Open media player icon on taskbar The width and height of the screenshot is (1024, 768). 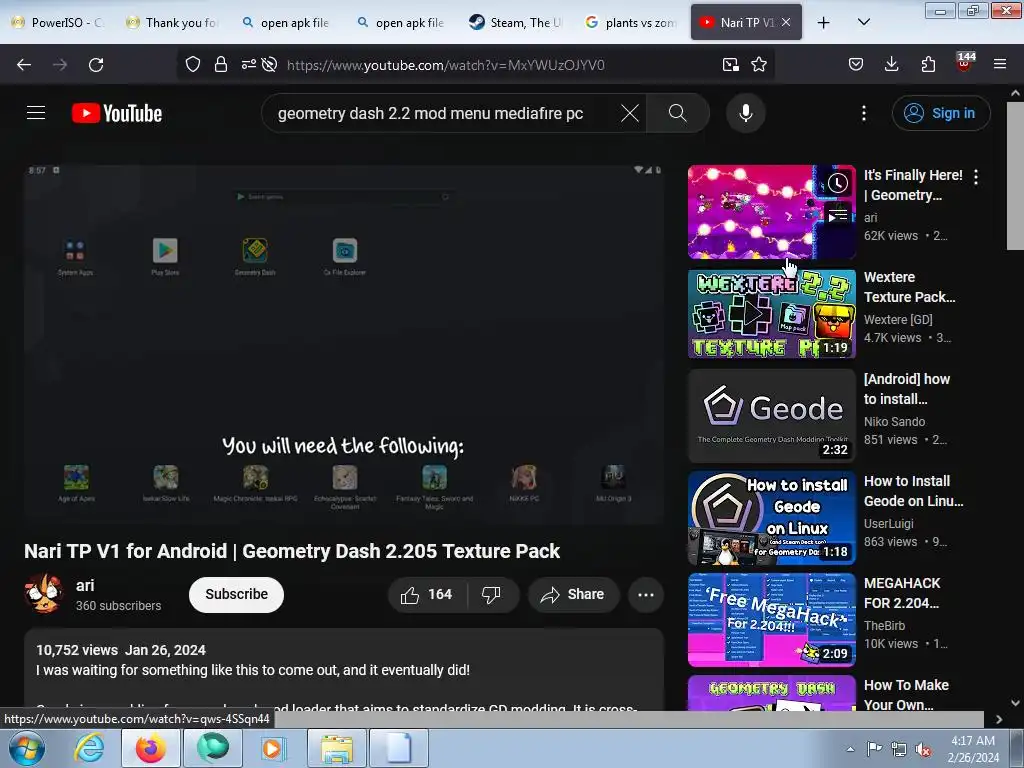tap(272, 748)
